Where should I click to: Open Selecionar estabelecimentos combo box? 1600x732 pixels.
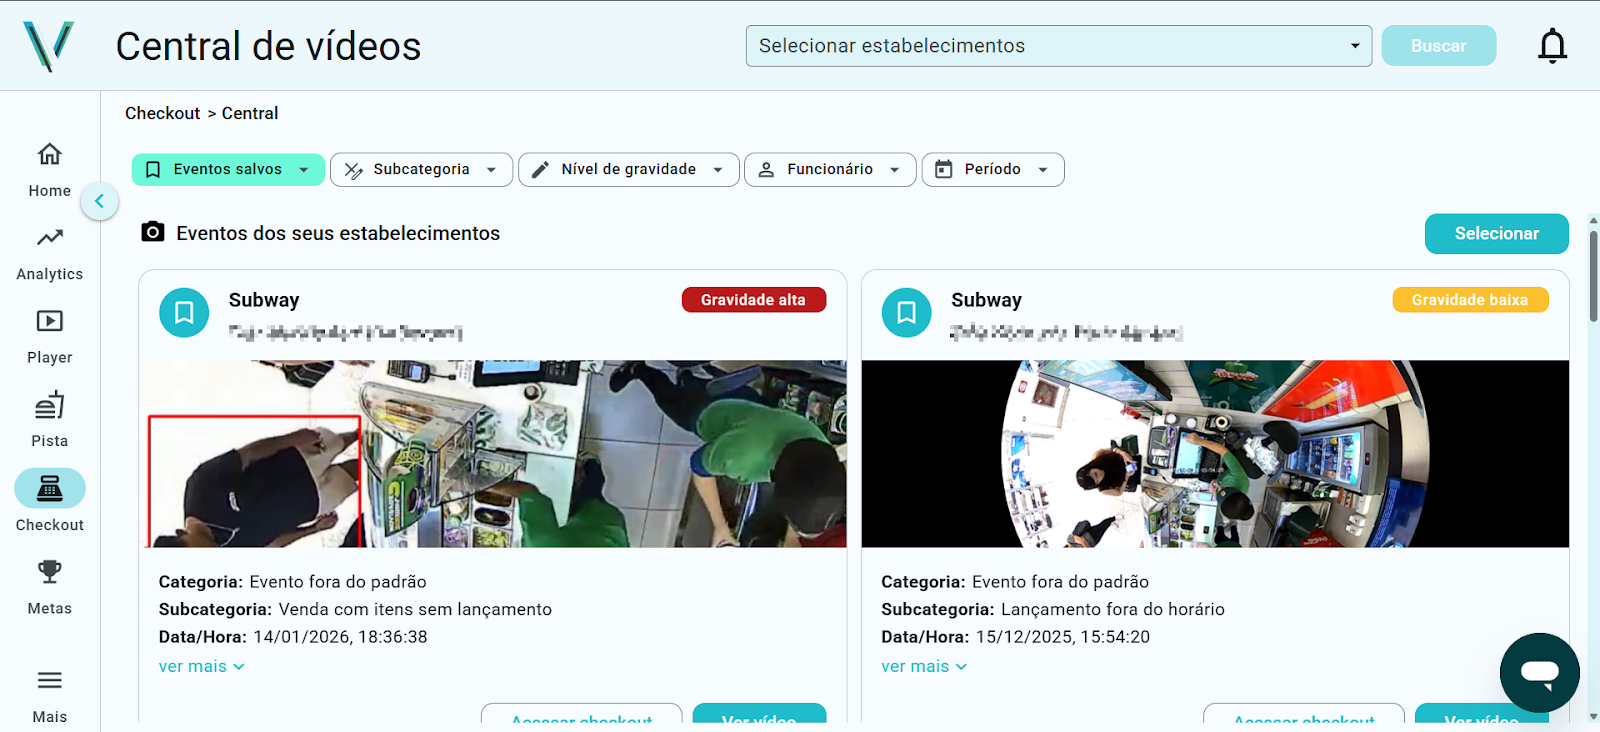click(1058, 46)
